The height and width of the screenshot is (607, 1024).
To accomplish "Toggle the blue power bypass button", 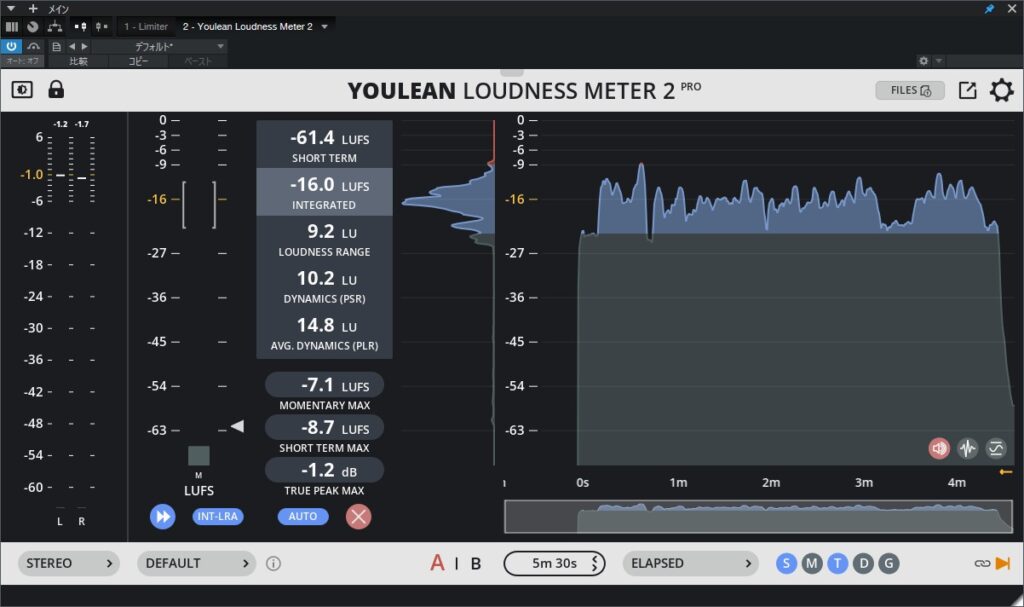I will (x=11, y=46).
